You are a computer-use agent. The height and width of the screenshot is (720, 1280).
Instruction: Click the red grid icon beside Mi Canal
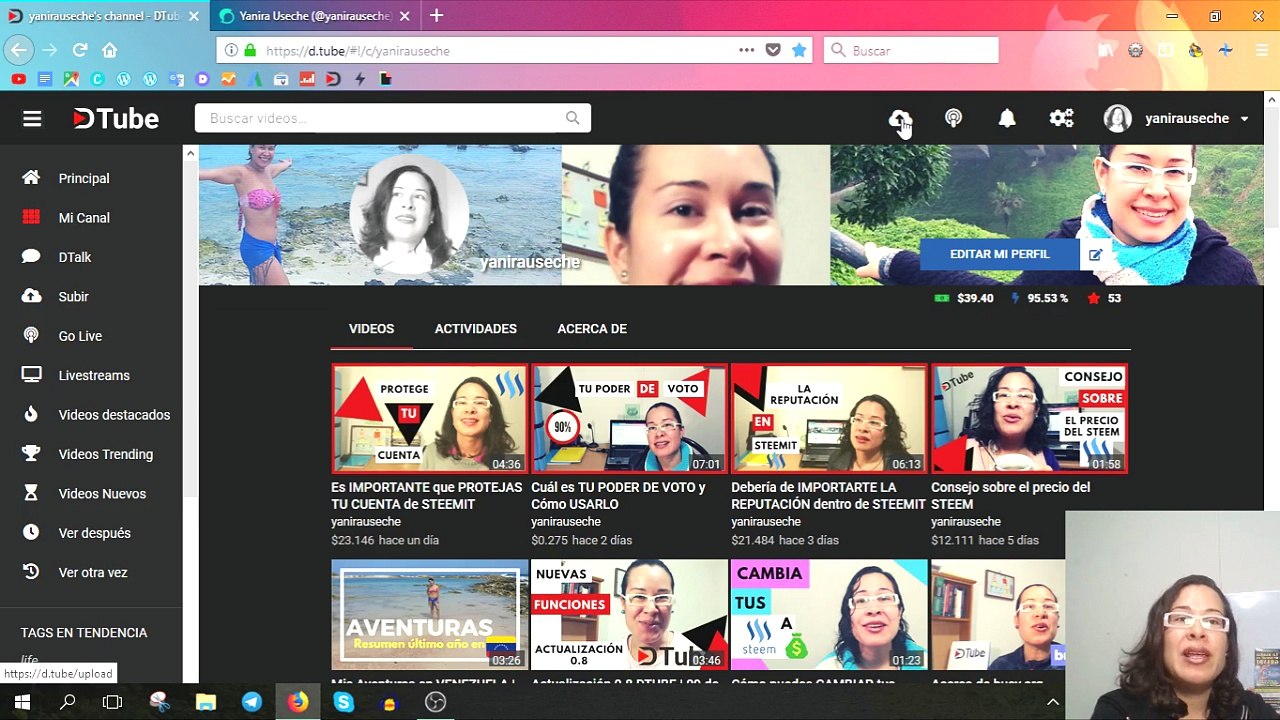coord(31,217)
